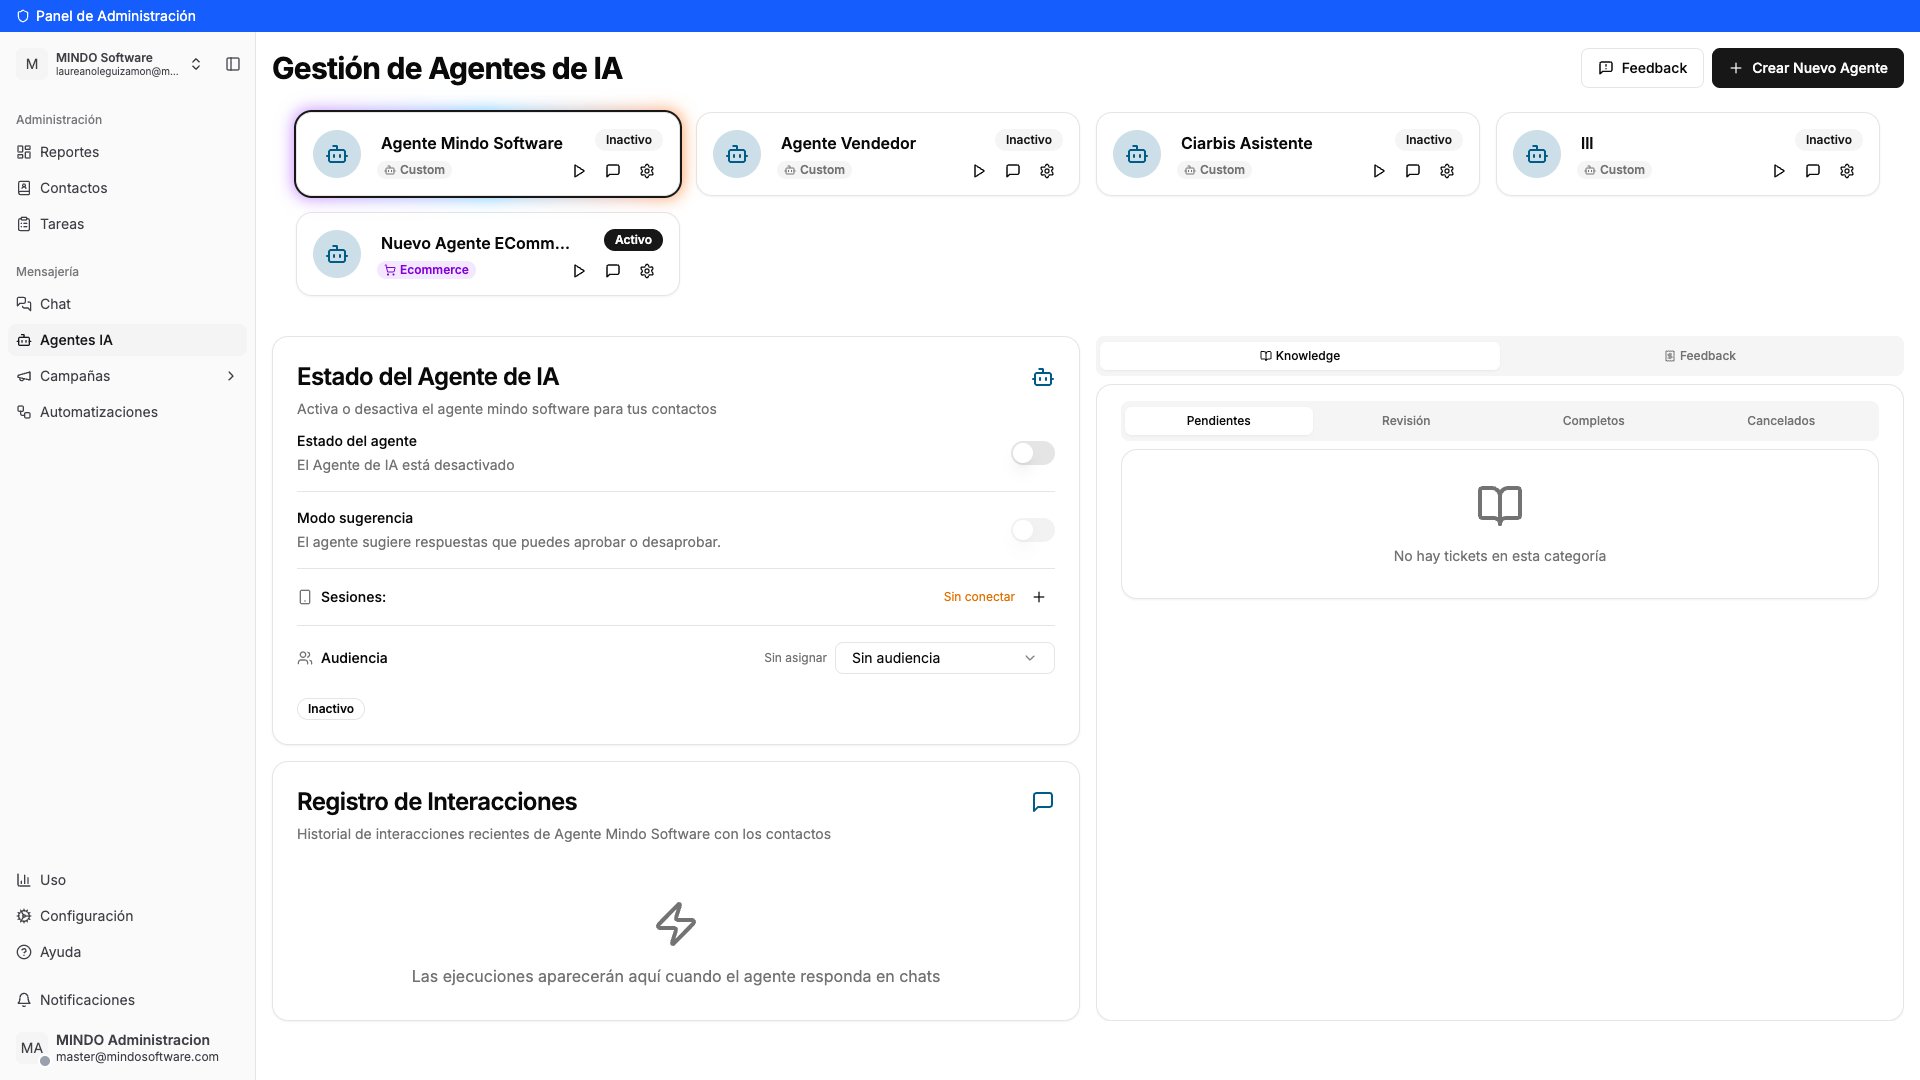Click the shield icon in Panel de Administración bar
The image size is (1920, 1080).
[x=23, y=16]
